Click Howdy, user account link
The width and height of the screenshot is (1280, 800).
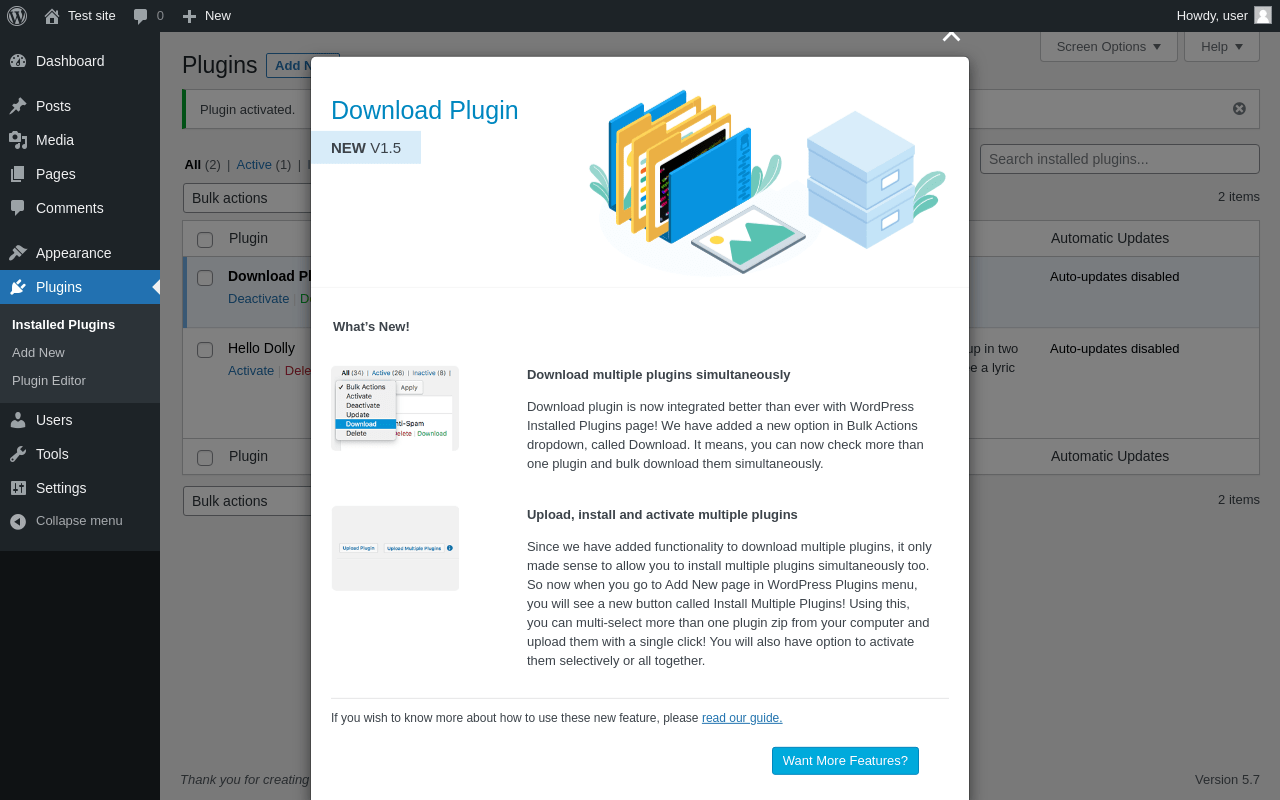pos(1212,16)
